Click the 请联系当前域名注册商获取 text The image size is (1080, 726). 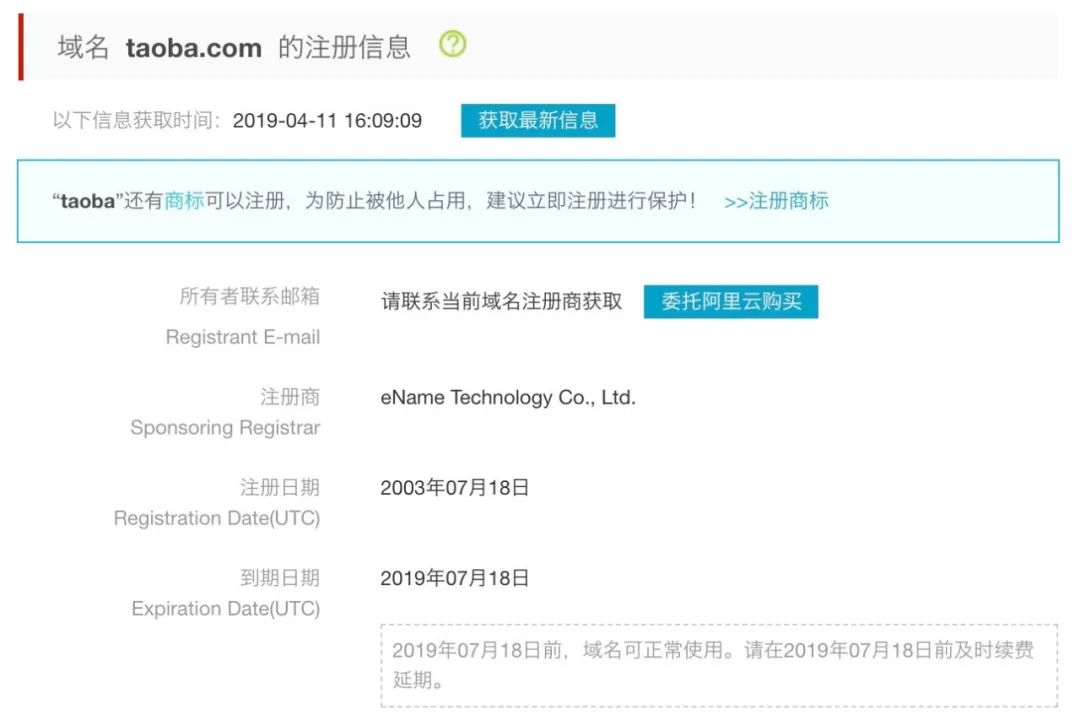pos(501,302)
